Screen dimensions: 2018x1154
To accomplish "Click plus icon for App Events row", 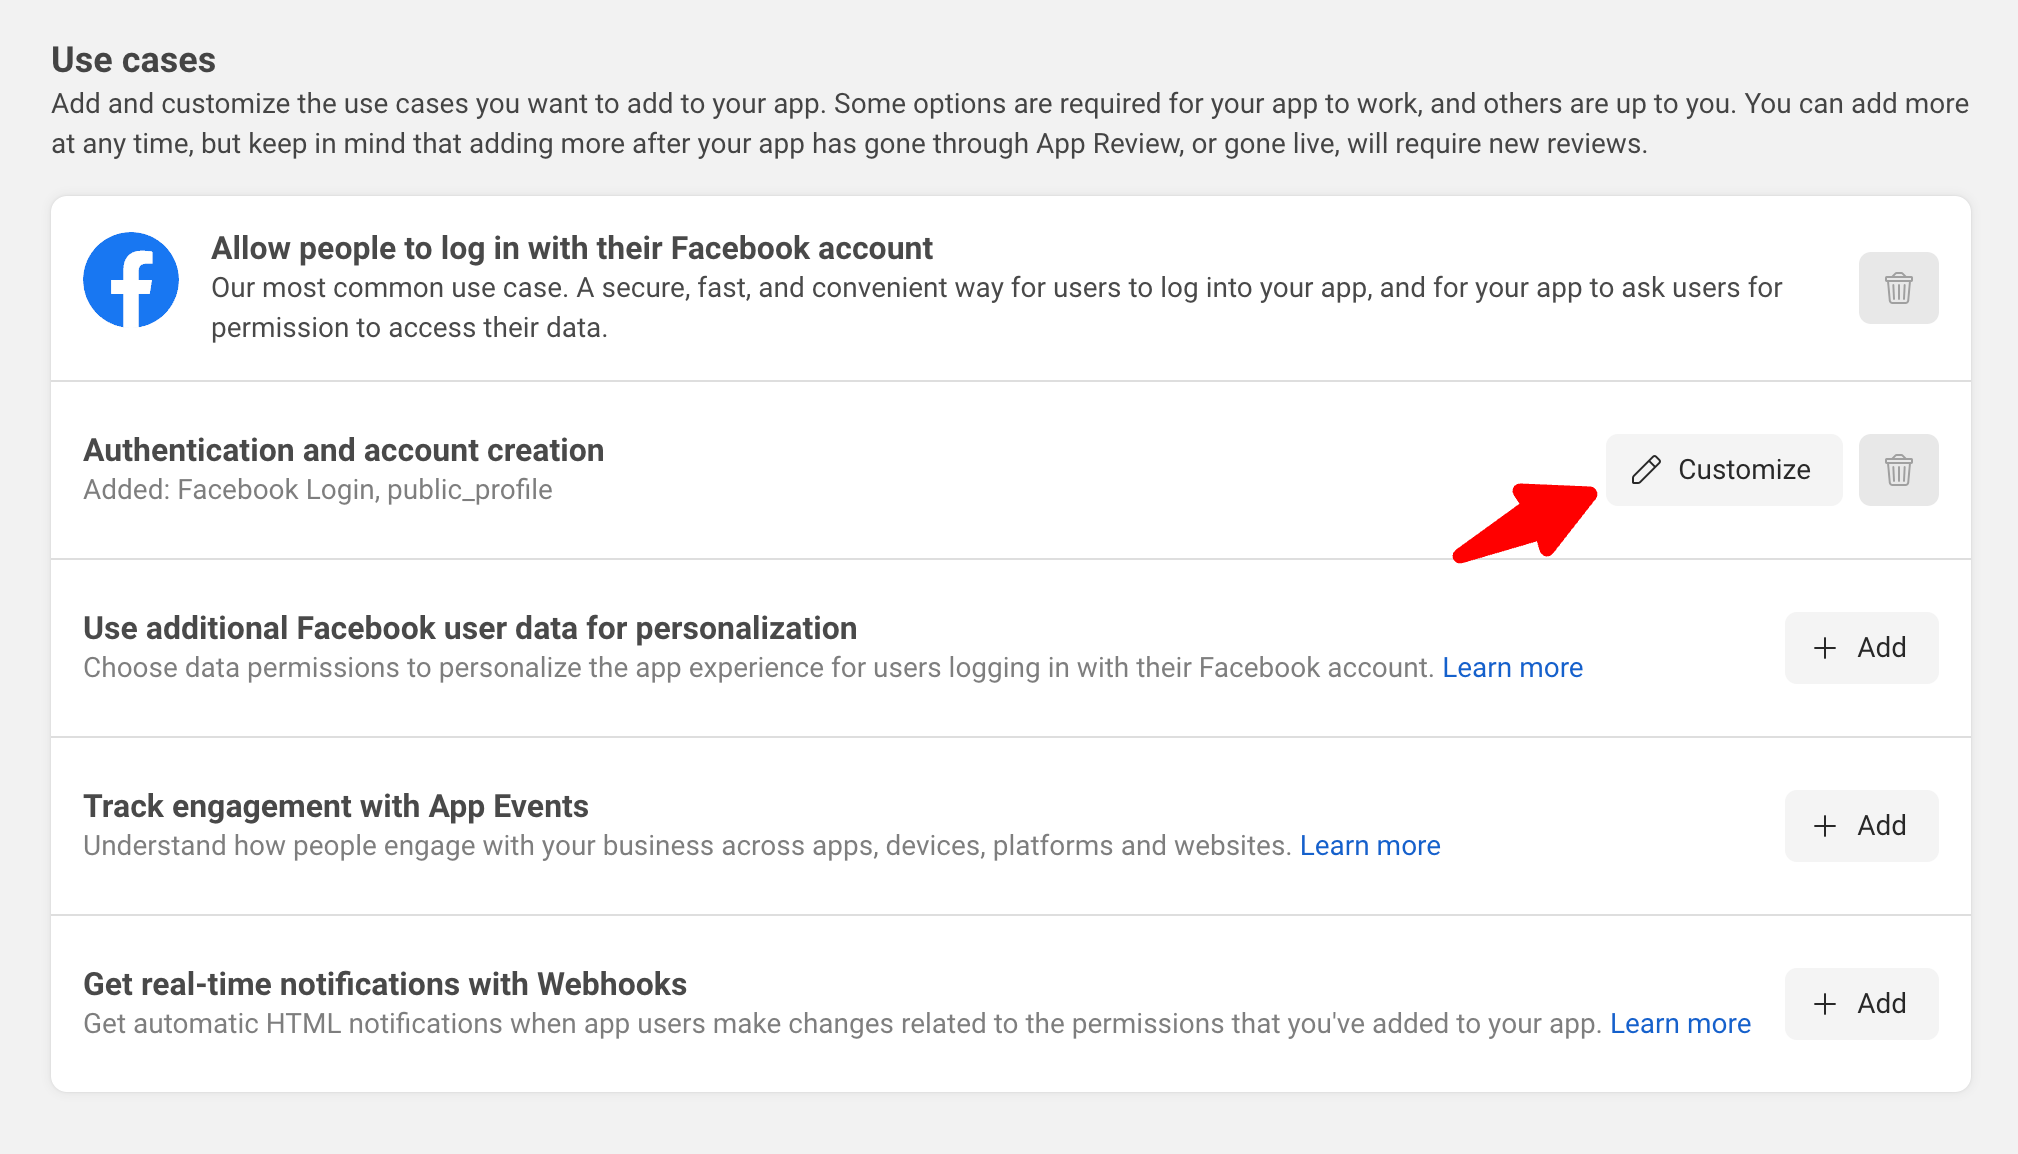I will click(1825, 826).
